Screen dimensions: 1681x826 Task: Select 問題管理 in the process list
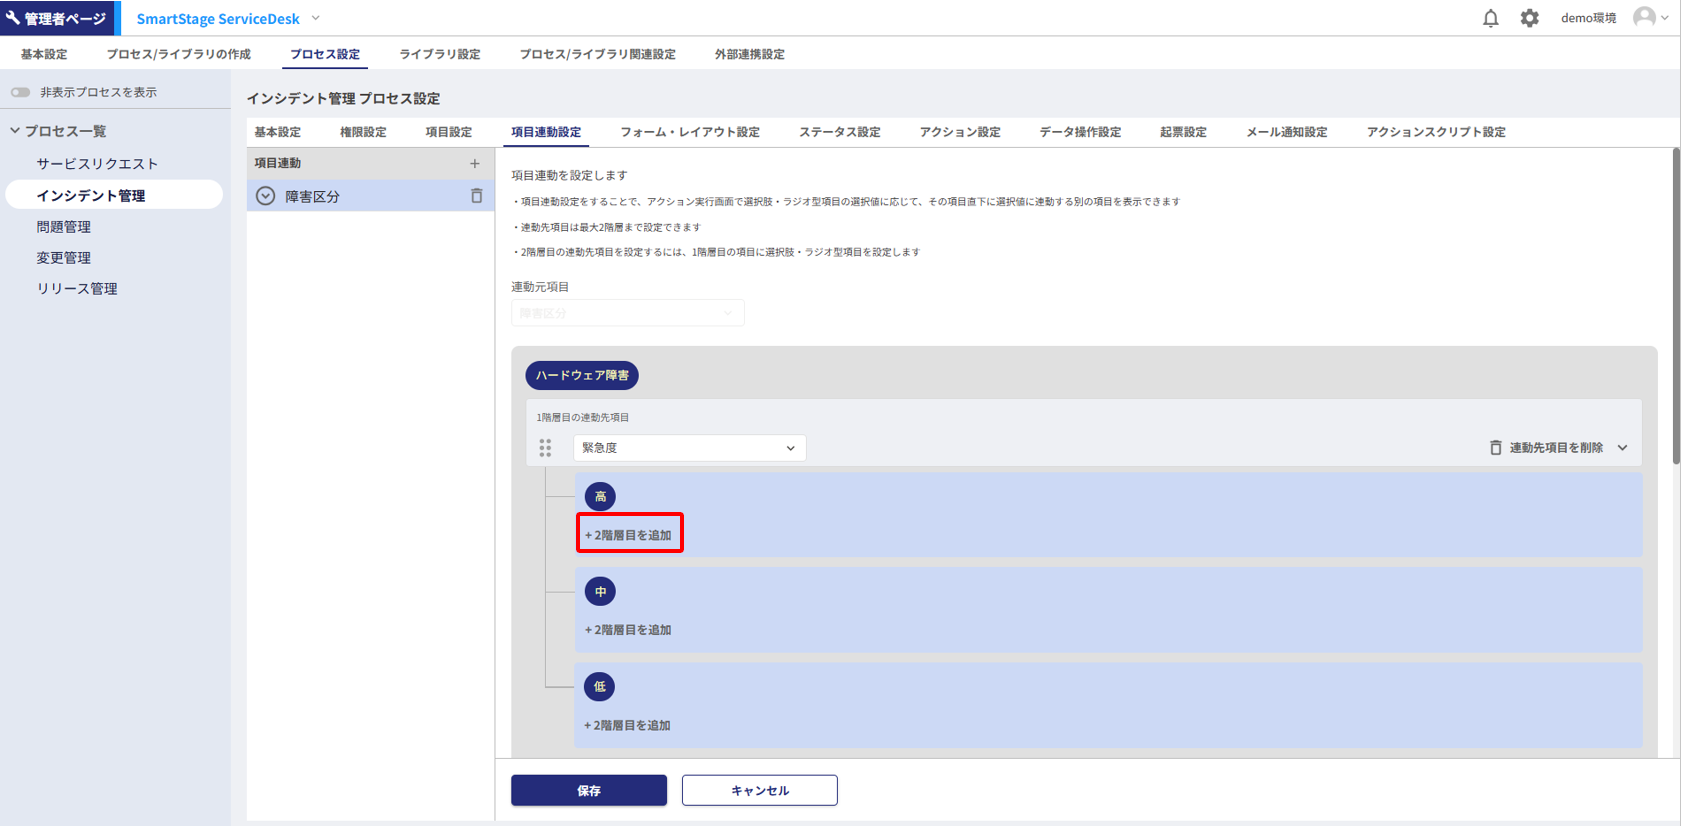64,227
